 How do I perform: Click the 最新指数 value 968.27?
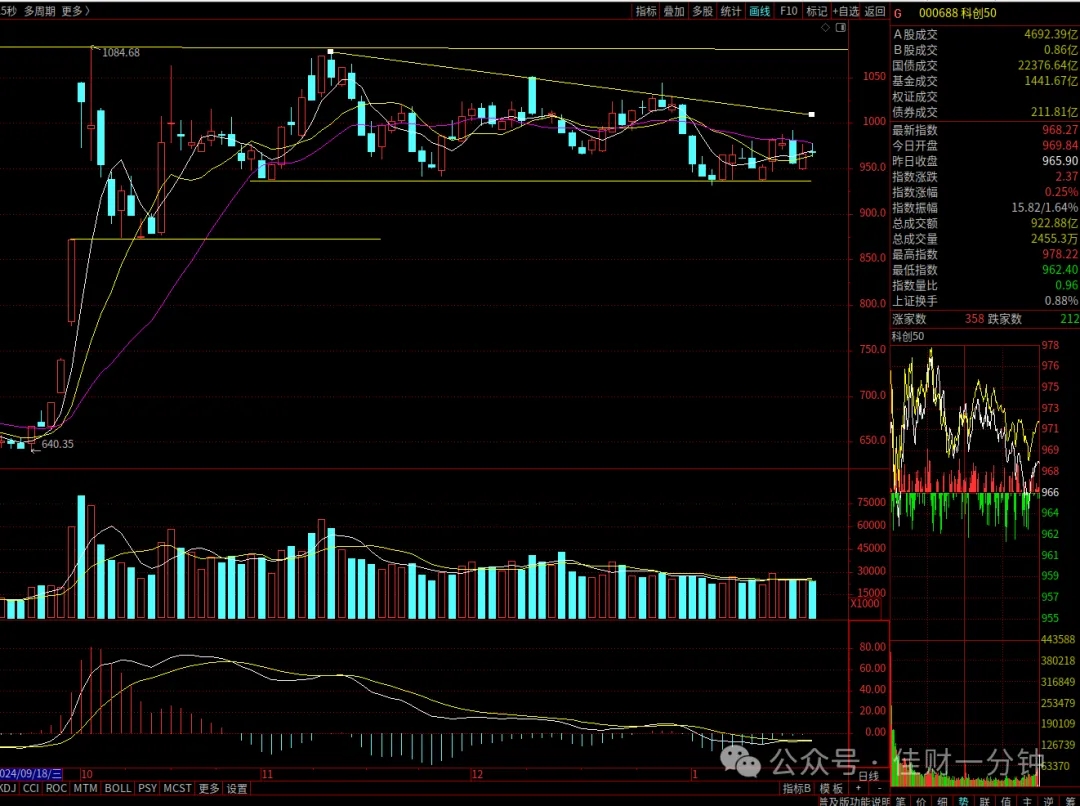point(1060,130)
